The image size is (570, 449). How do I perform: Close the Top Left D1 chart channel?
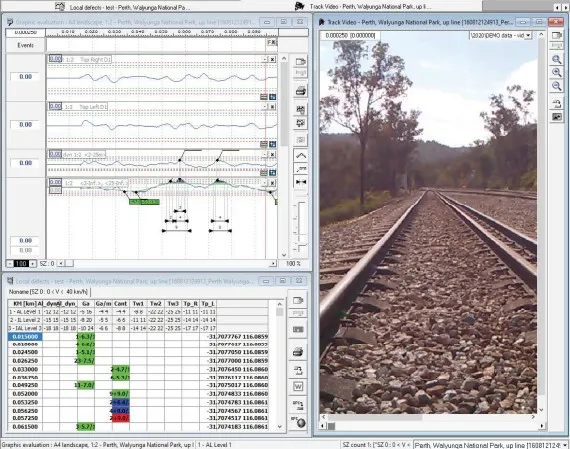272,107
